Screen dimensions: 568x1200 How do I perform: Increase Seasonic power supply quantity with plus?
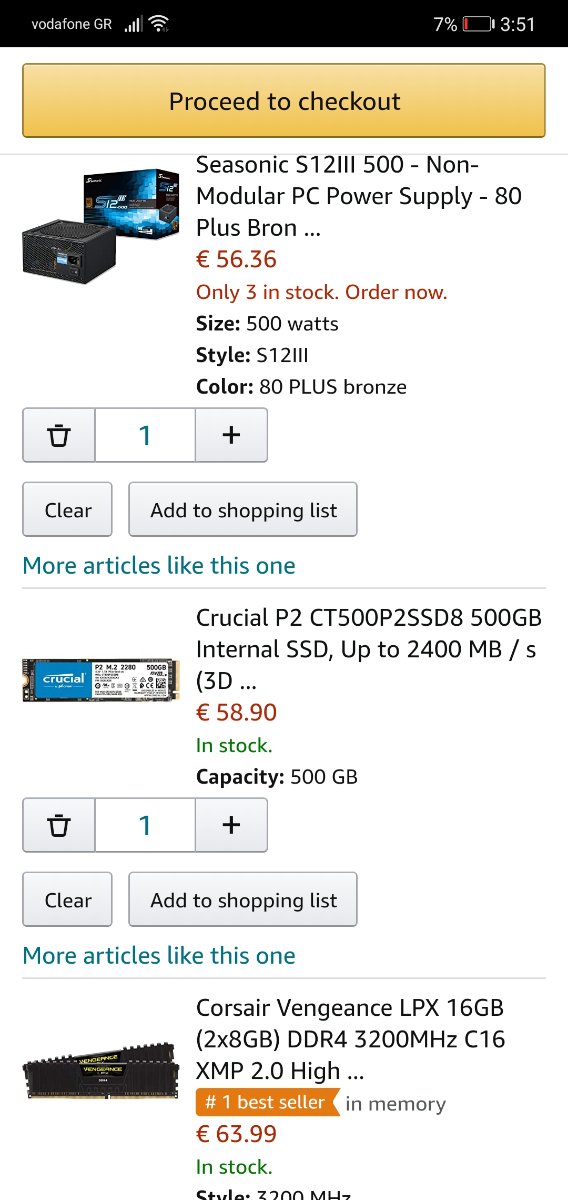[x=231, y=435]
